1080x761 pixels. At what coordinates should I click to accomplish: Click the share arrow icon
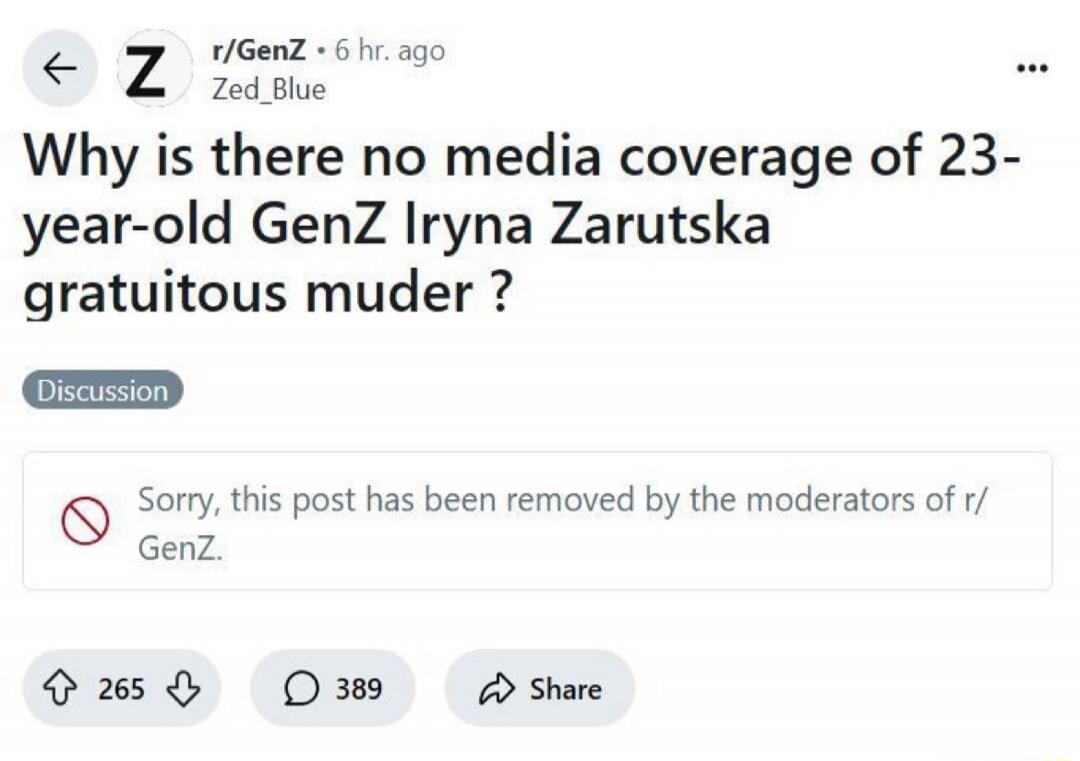(496, 688)
